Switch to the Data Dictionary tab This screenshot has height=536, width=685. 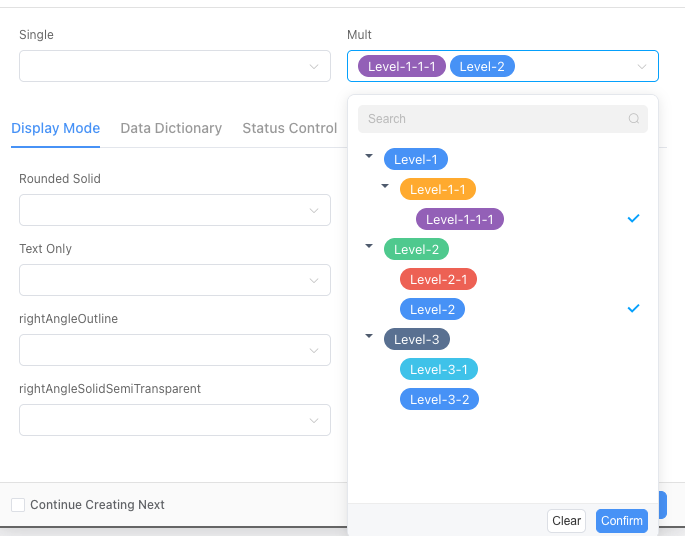click(171, 128)
